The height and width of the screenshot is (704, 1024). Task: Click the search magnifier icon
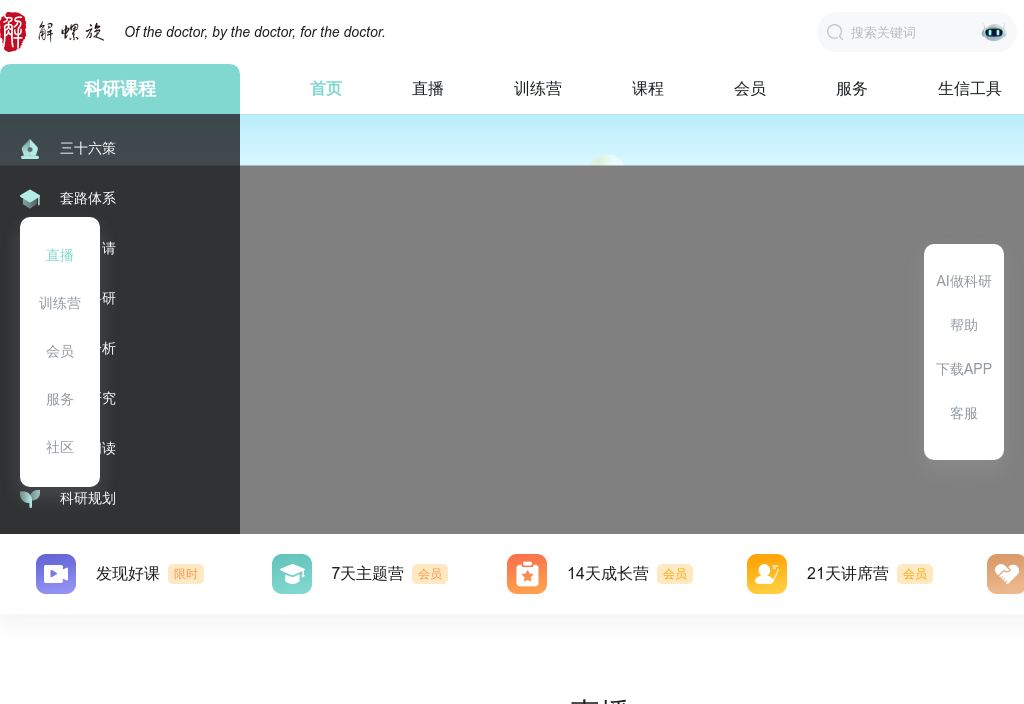[835, 32]
